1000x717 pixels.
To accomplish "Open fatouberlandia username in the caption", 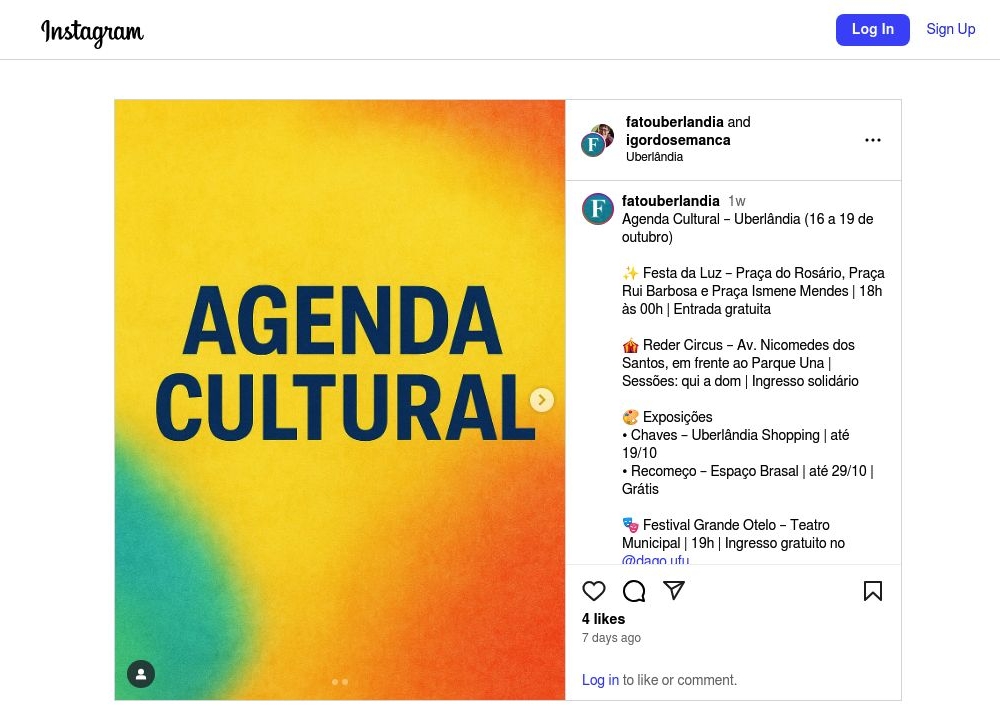I will [670, 201].
